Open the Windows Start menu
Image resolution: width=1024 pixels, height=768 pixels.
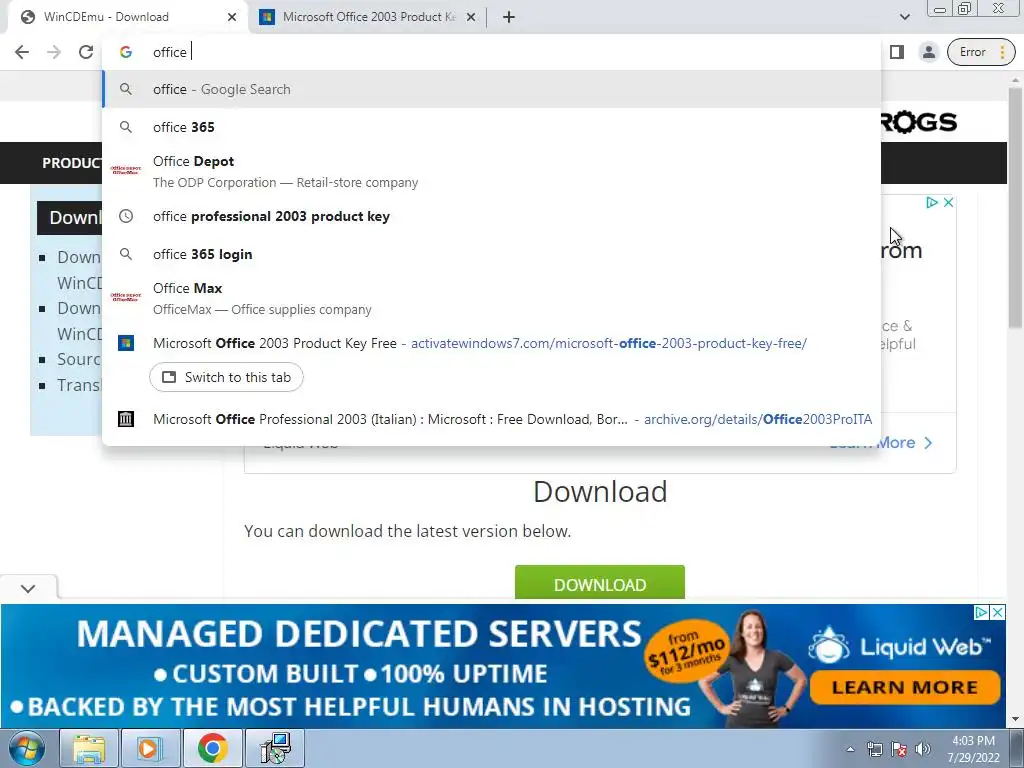click(x=27, y=748)
